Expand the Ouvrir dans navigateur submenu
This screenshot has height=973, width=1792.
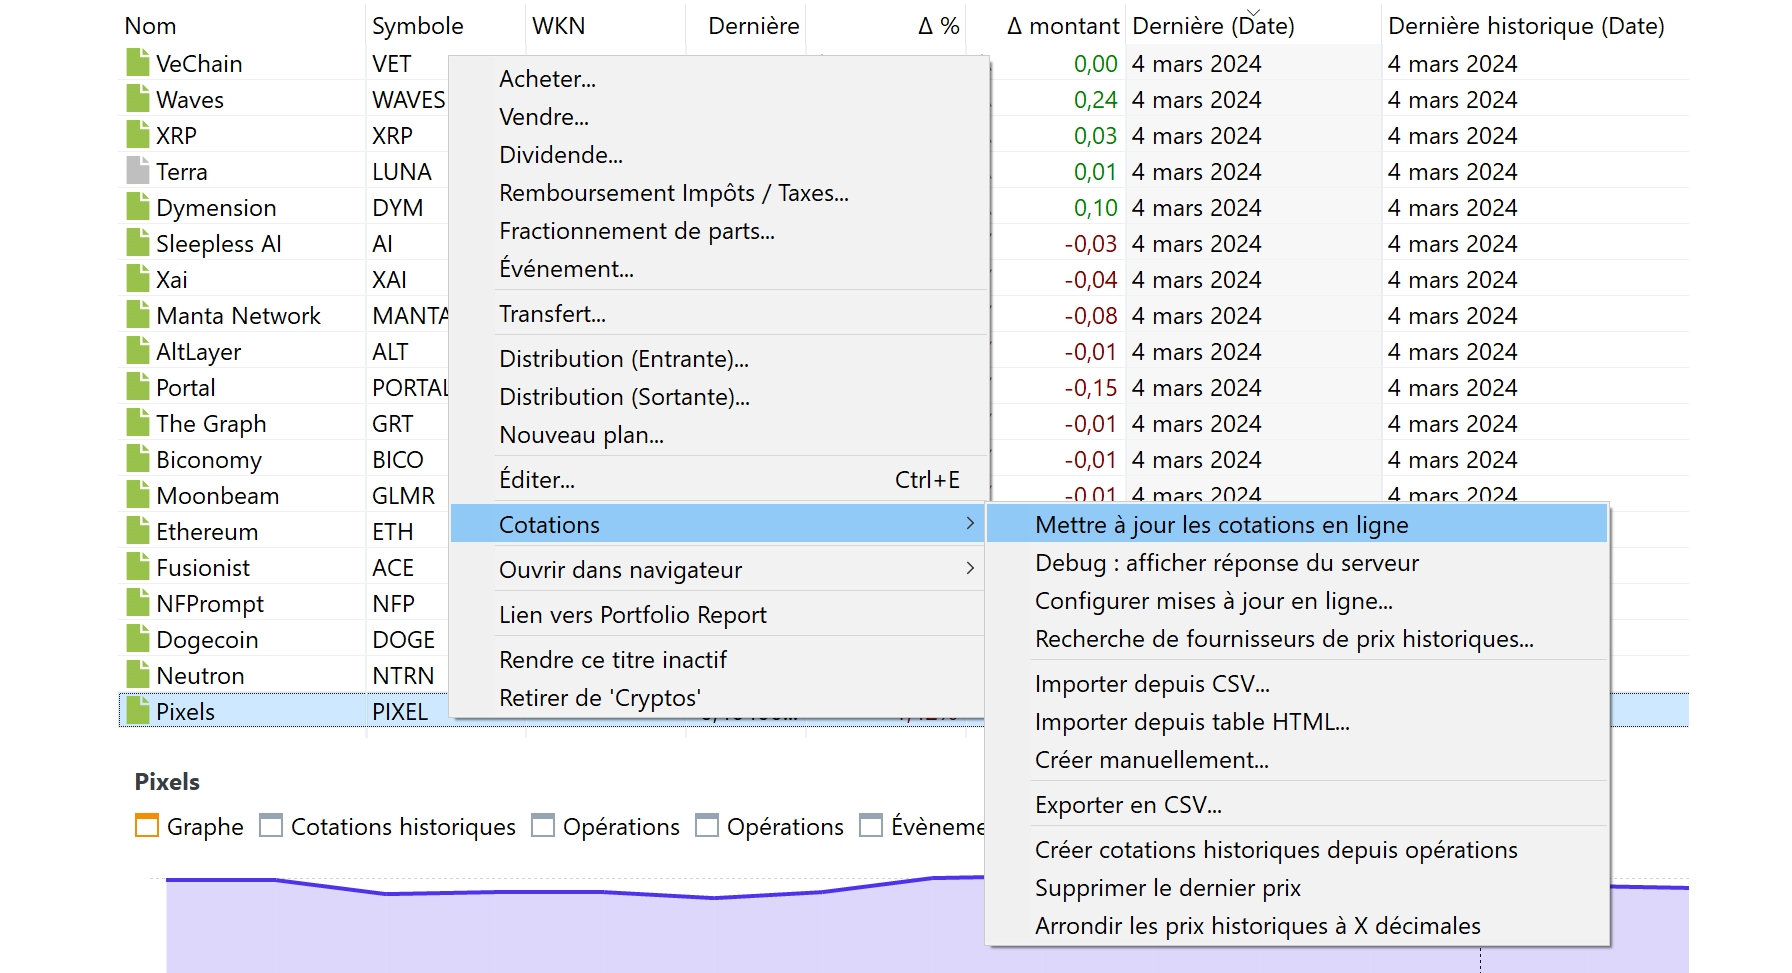[969, 569]
